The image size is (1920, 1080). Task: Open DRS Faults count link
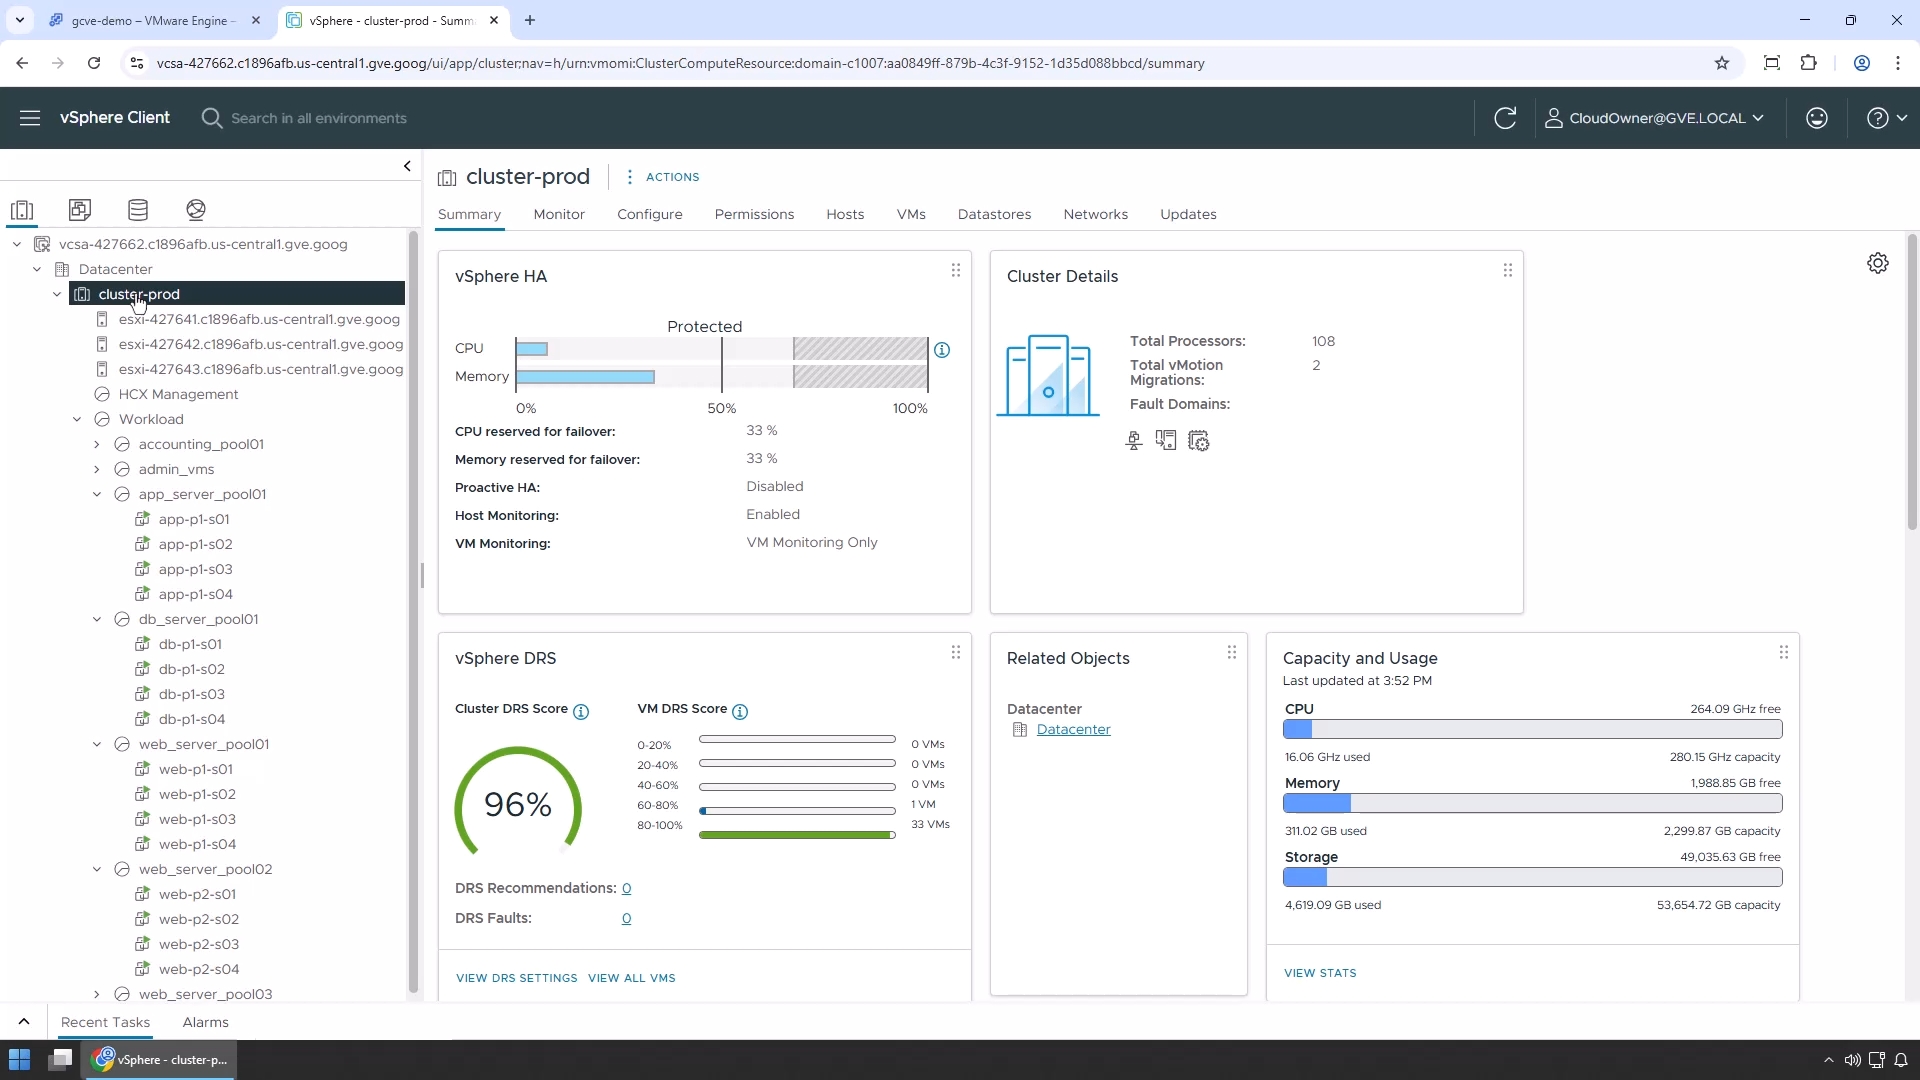click(626, 918)
